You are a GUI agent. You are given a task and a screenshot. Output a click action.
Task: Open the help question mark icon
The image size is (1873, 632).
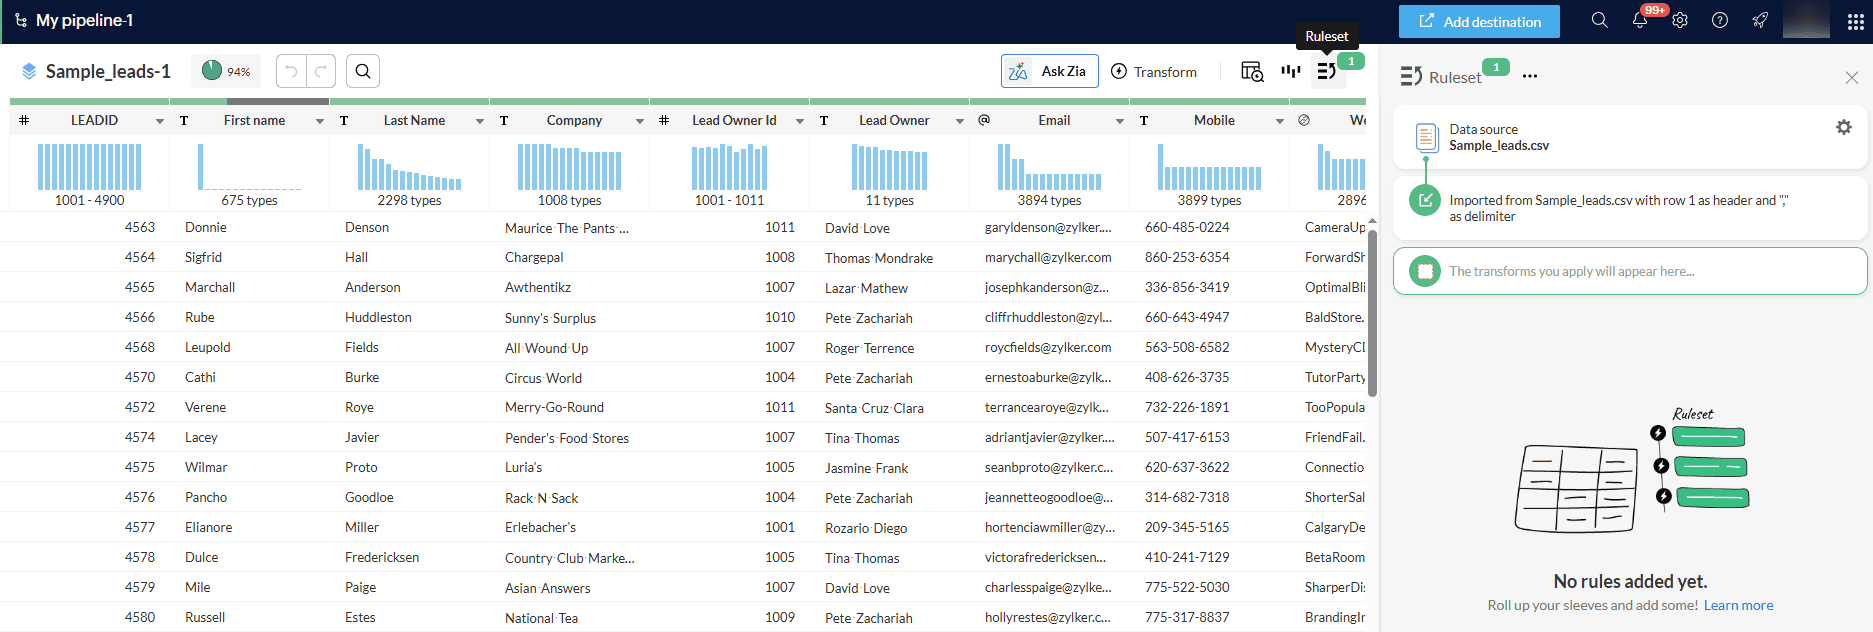tap(1720, 20)
